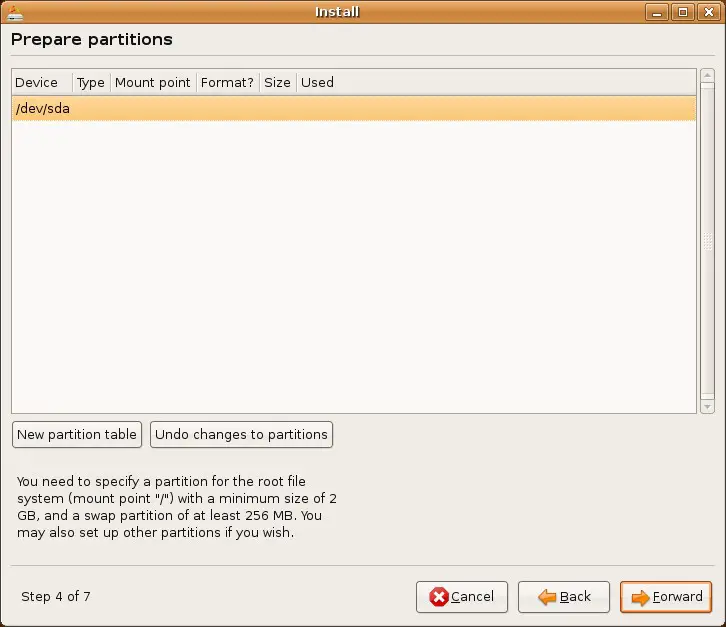Click the red X icon on Cancel
The image size is (726, 627).
point(438,597)
